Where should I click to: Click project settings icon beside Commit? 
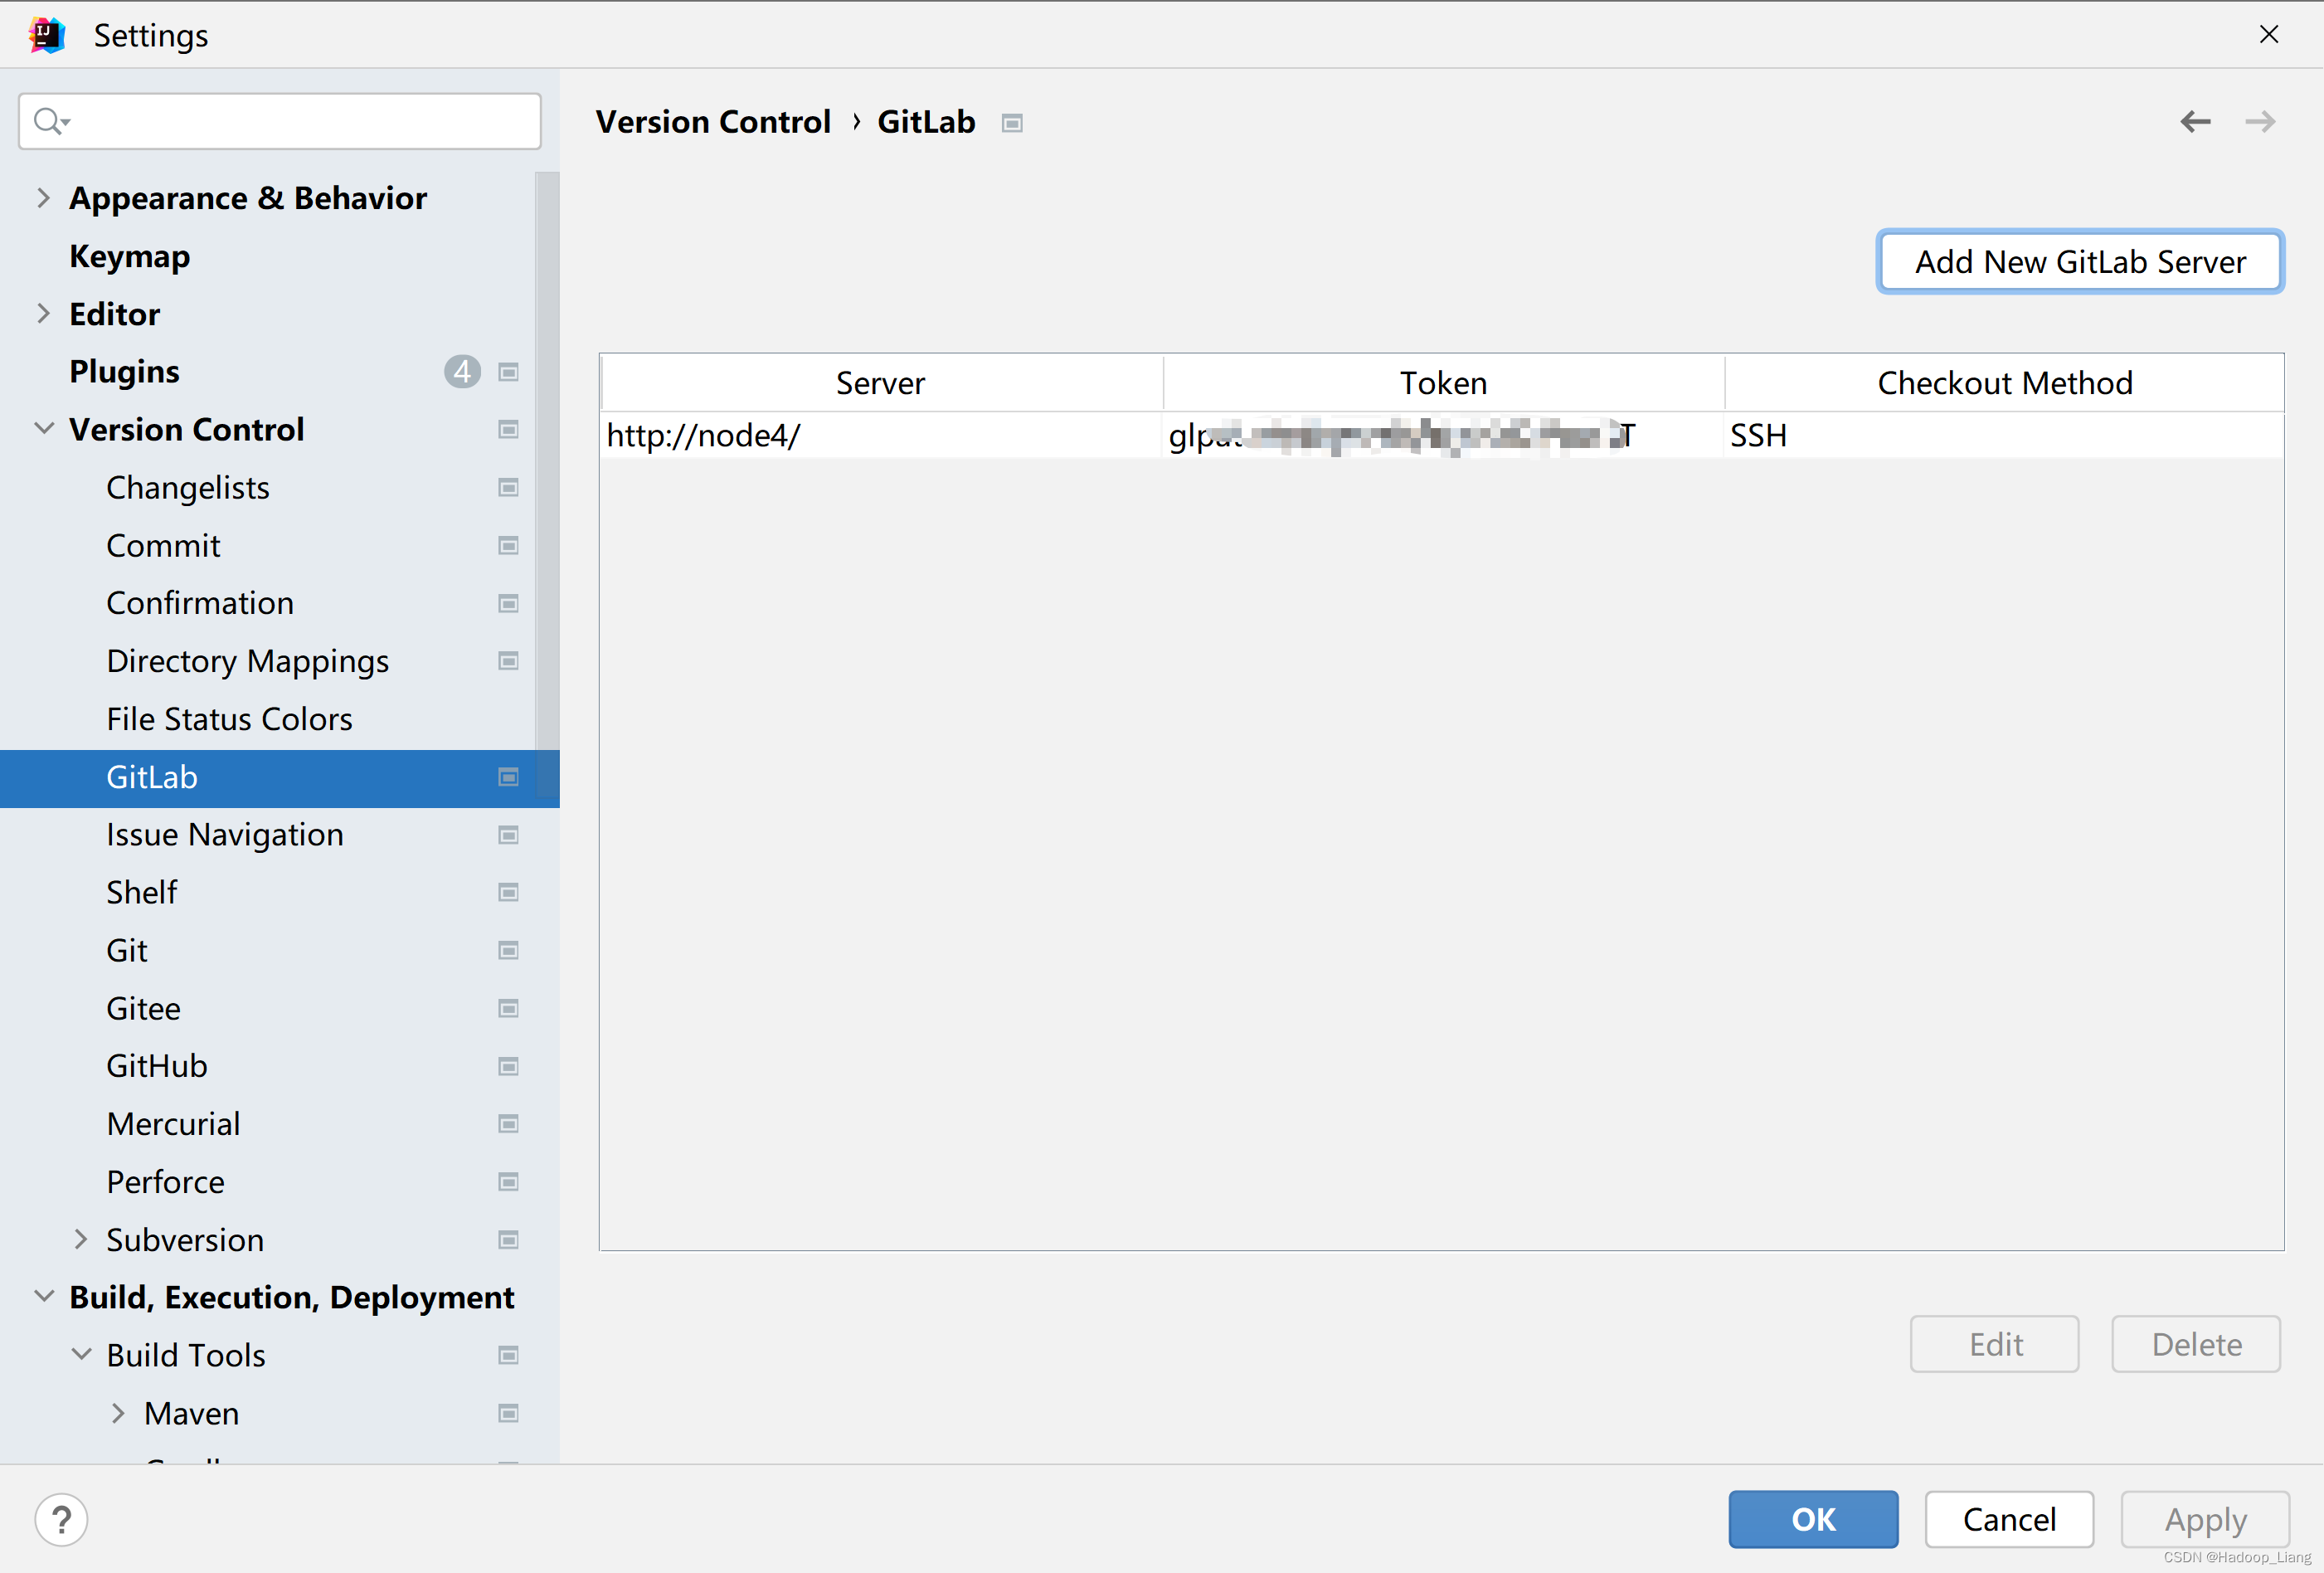tap(508, 546)
